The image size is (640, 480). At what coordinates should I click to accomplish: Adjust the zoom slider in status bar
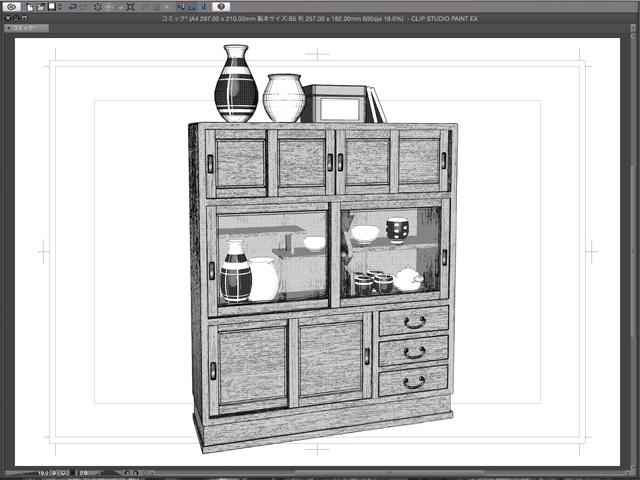(21, 473)
